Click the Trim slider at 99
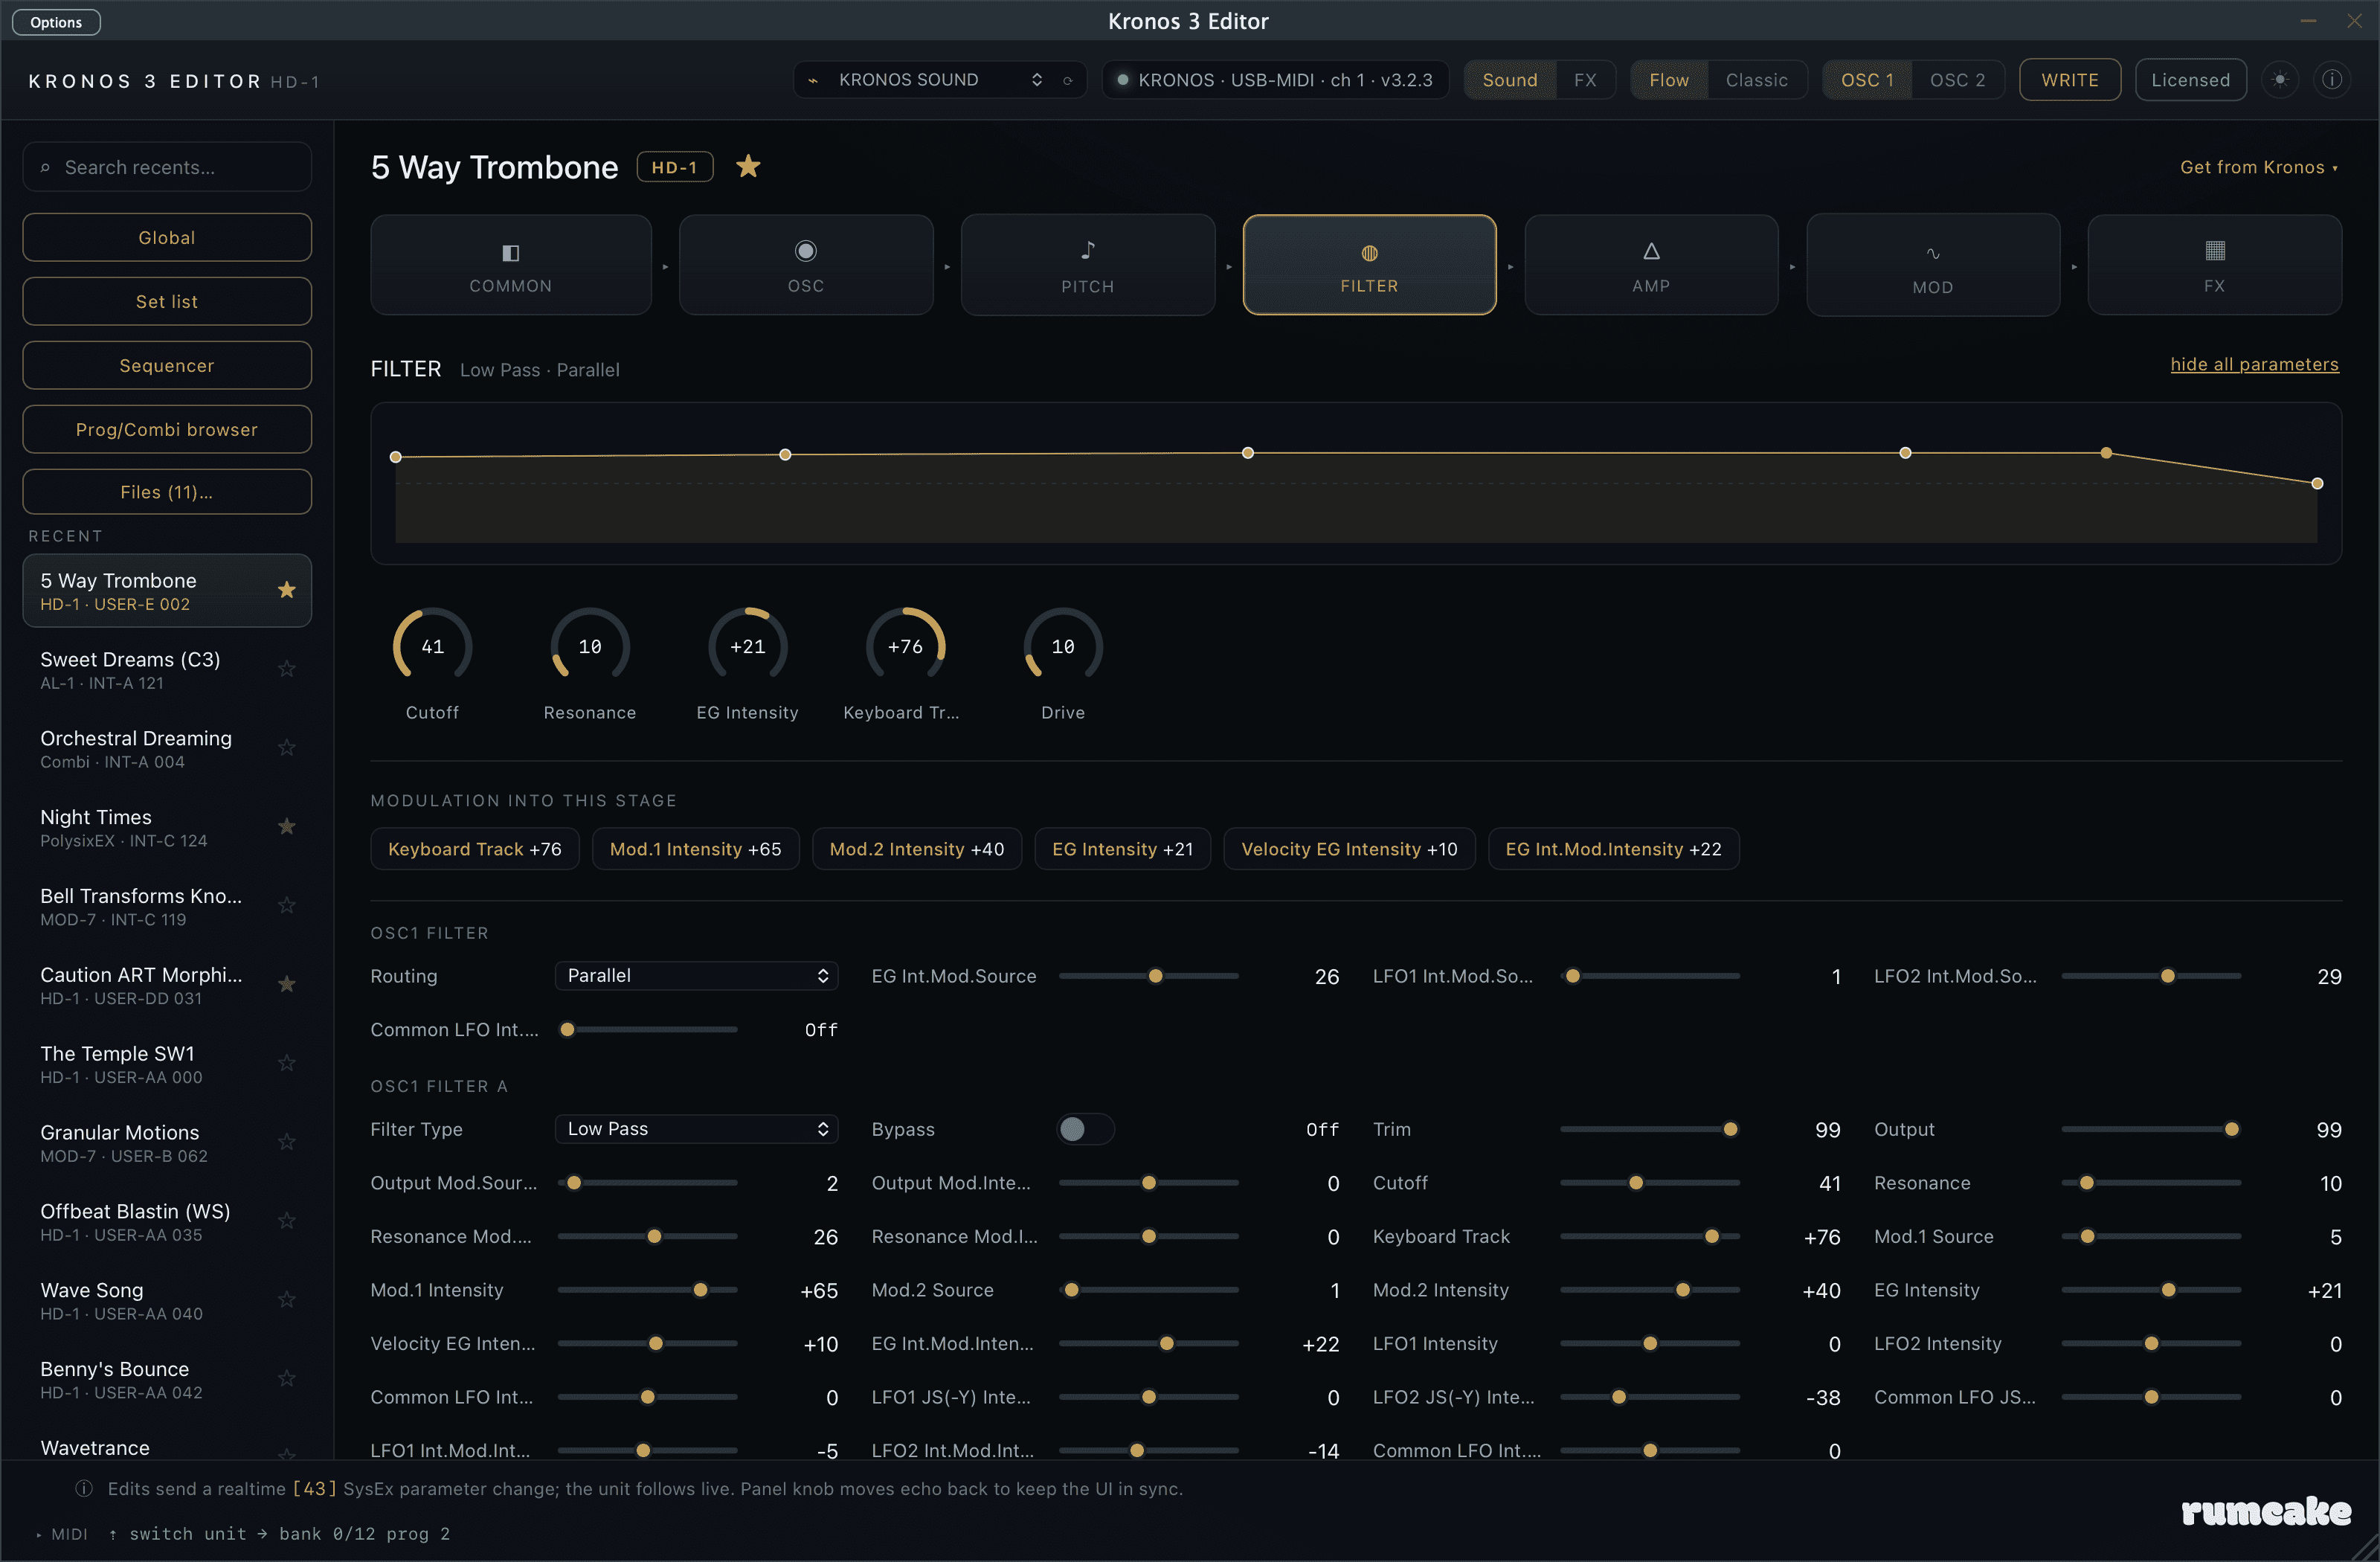2380x1562 pixels. (x=1649, y=1129)
